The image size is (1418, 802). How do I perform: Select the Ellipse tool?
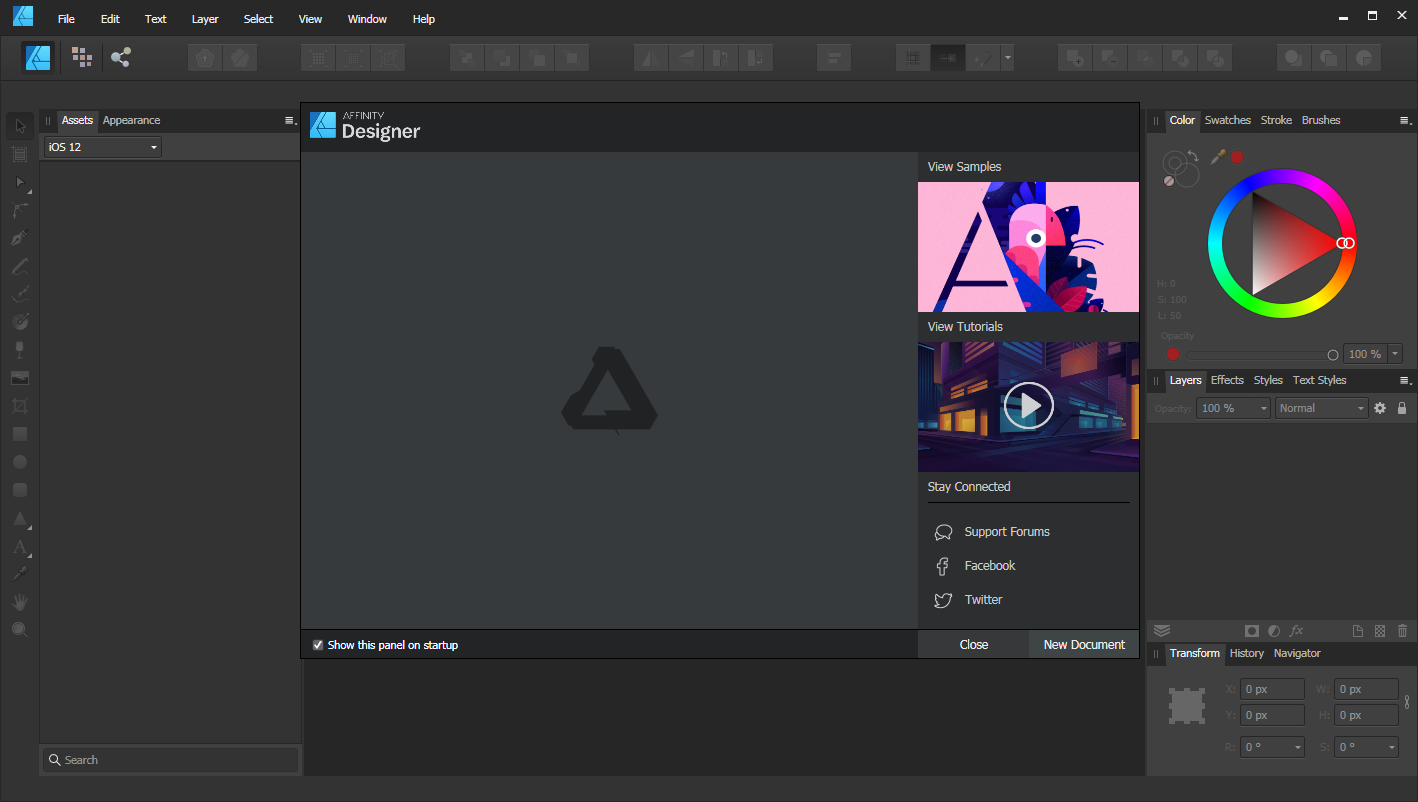coord(20,462)
